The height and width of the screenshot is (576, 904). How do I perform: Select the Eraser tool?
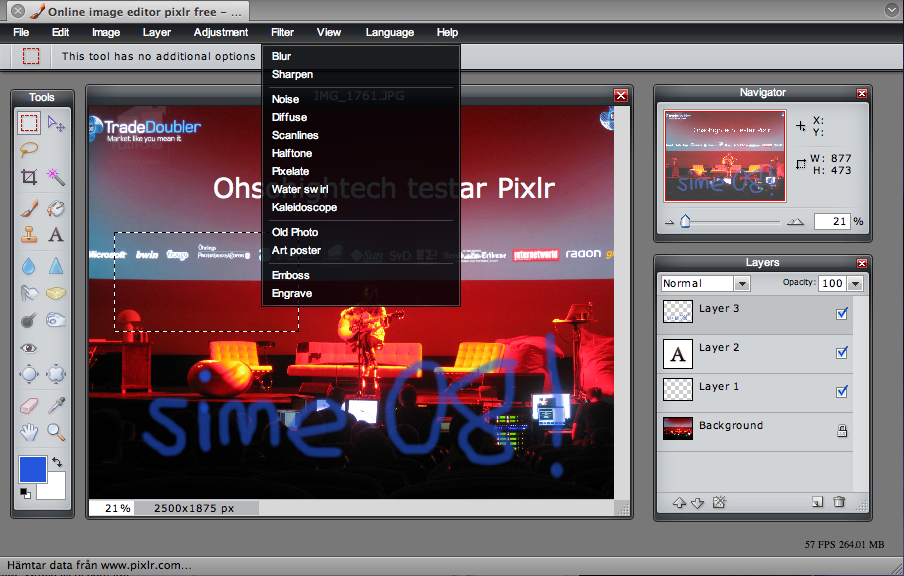[29, 406]
